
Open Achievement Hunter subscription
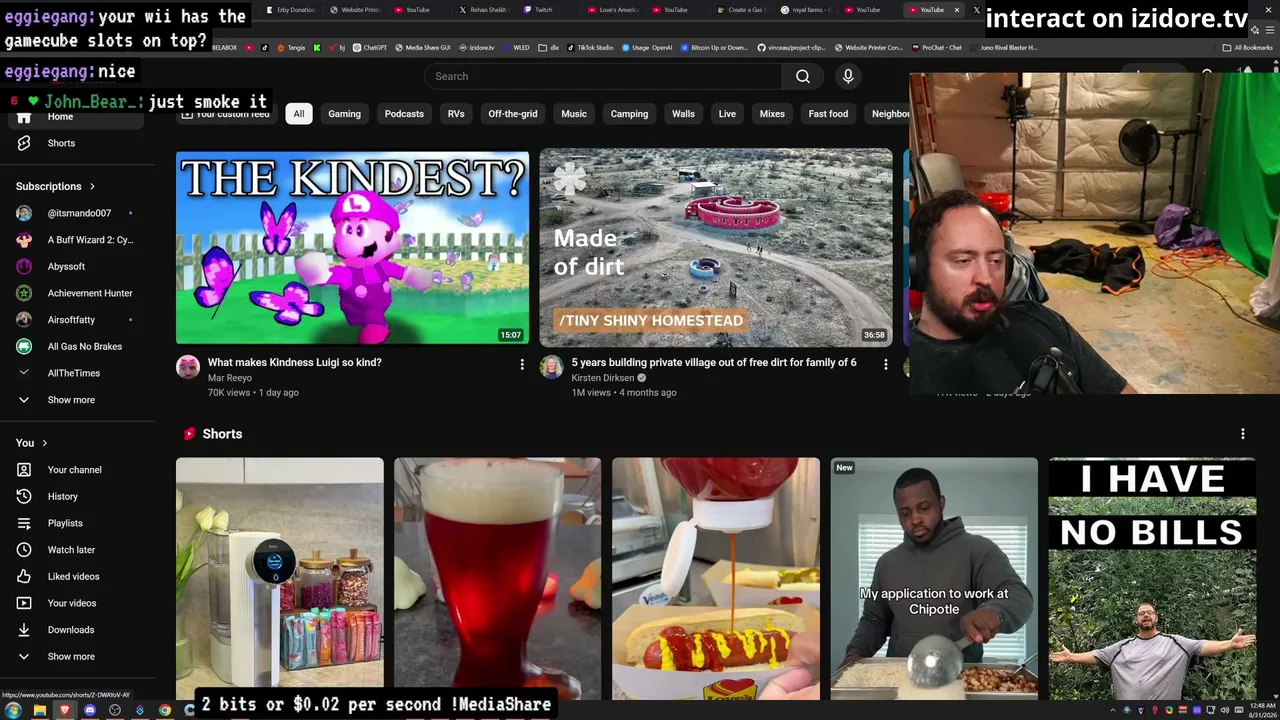pyautogui.click(x=76, y=293)
